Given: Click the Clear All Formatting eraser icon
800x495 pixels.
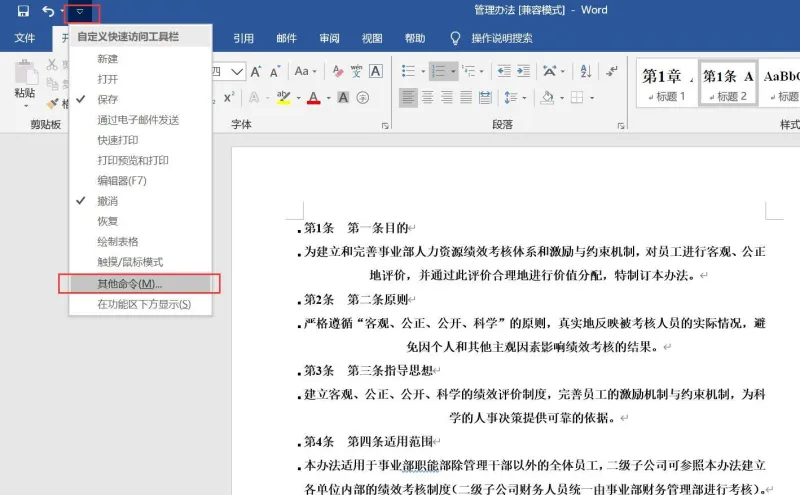Looking at the screenshot, I should 337,71.
